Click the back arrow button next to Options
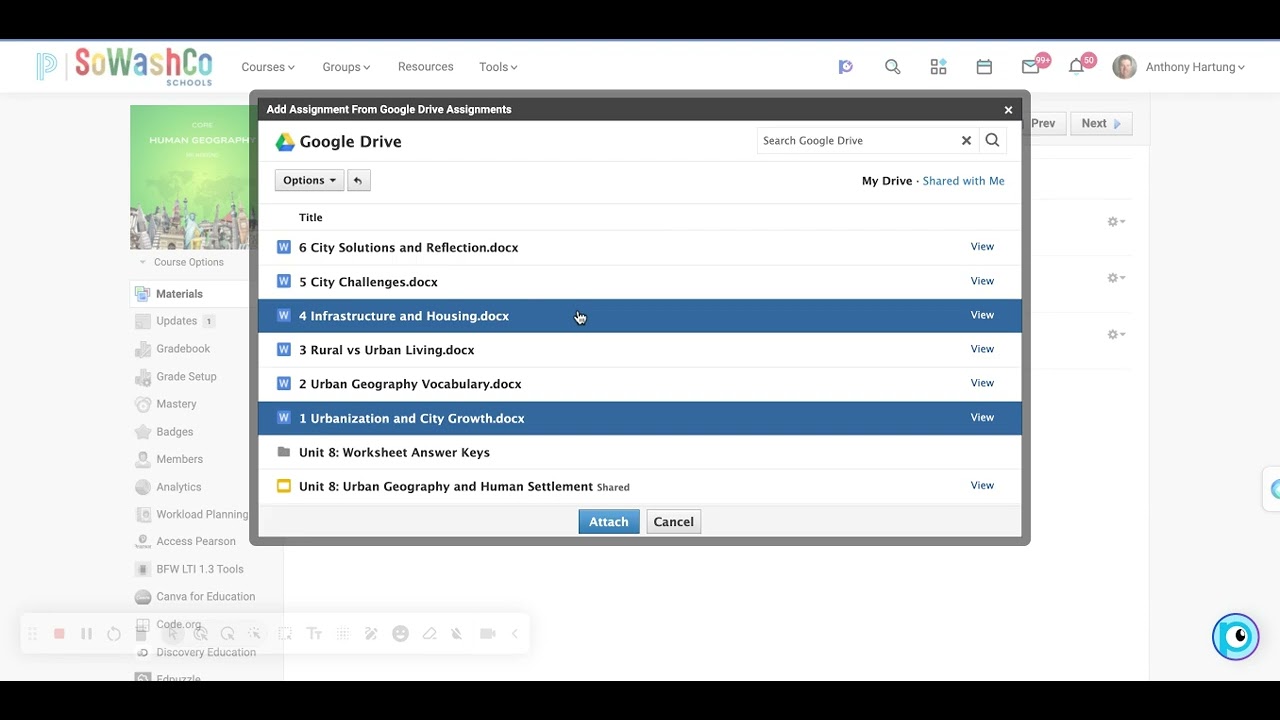The height and width of the screenshot is (720, 1280). (358, 180)
